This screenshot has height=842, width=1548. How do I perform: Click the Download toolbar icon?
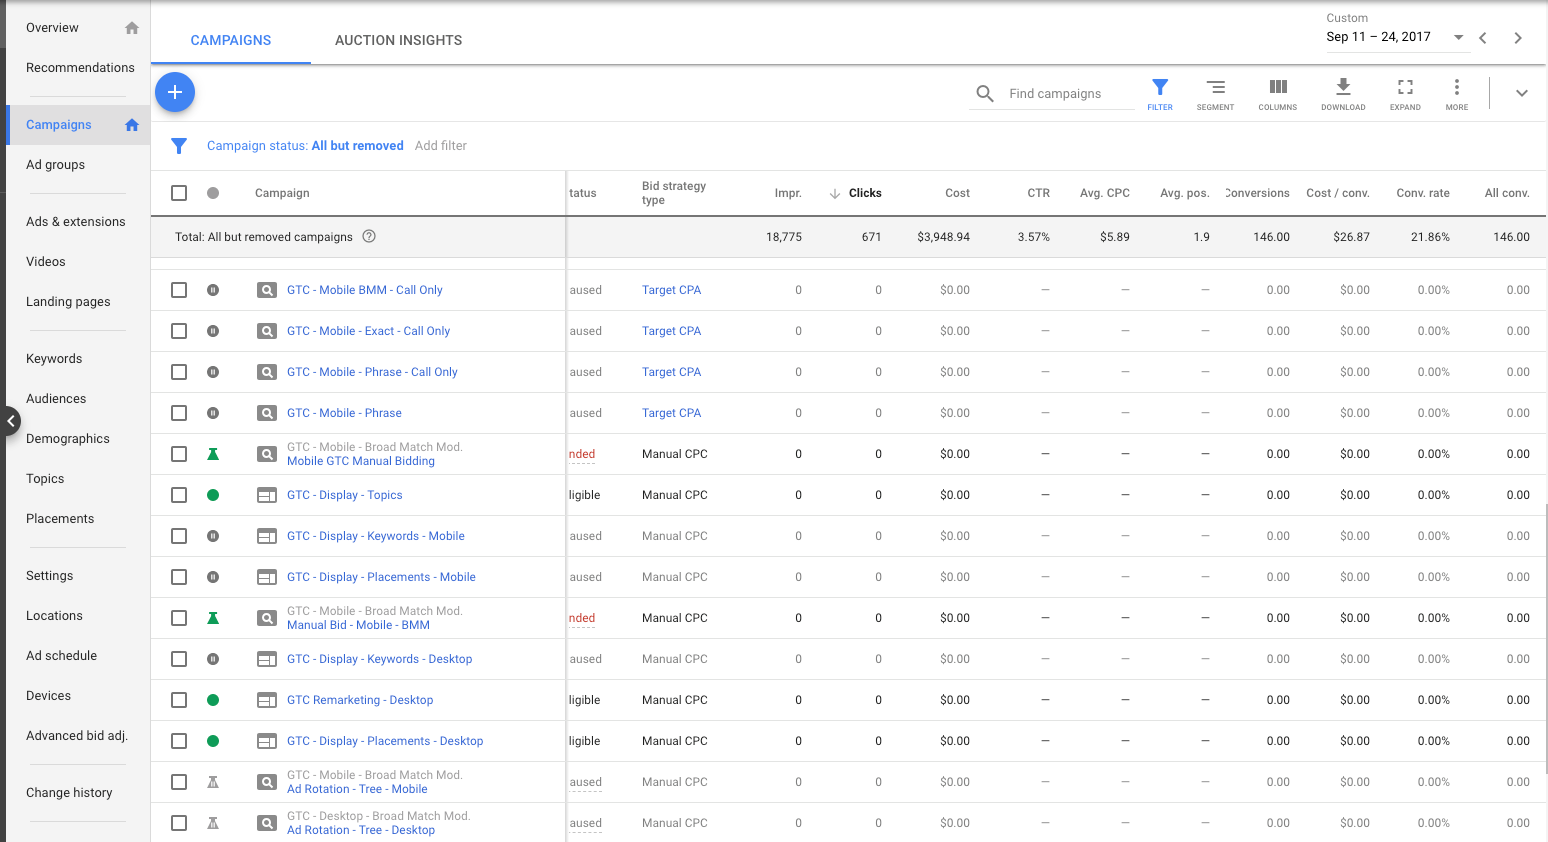point(1343,94)
